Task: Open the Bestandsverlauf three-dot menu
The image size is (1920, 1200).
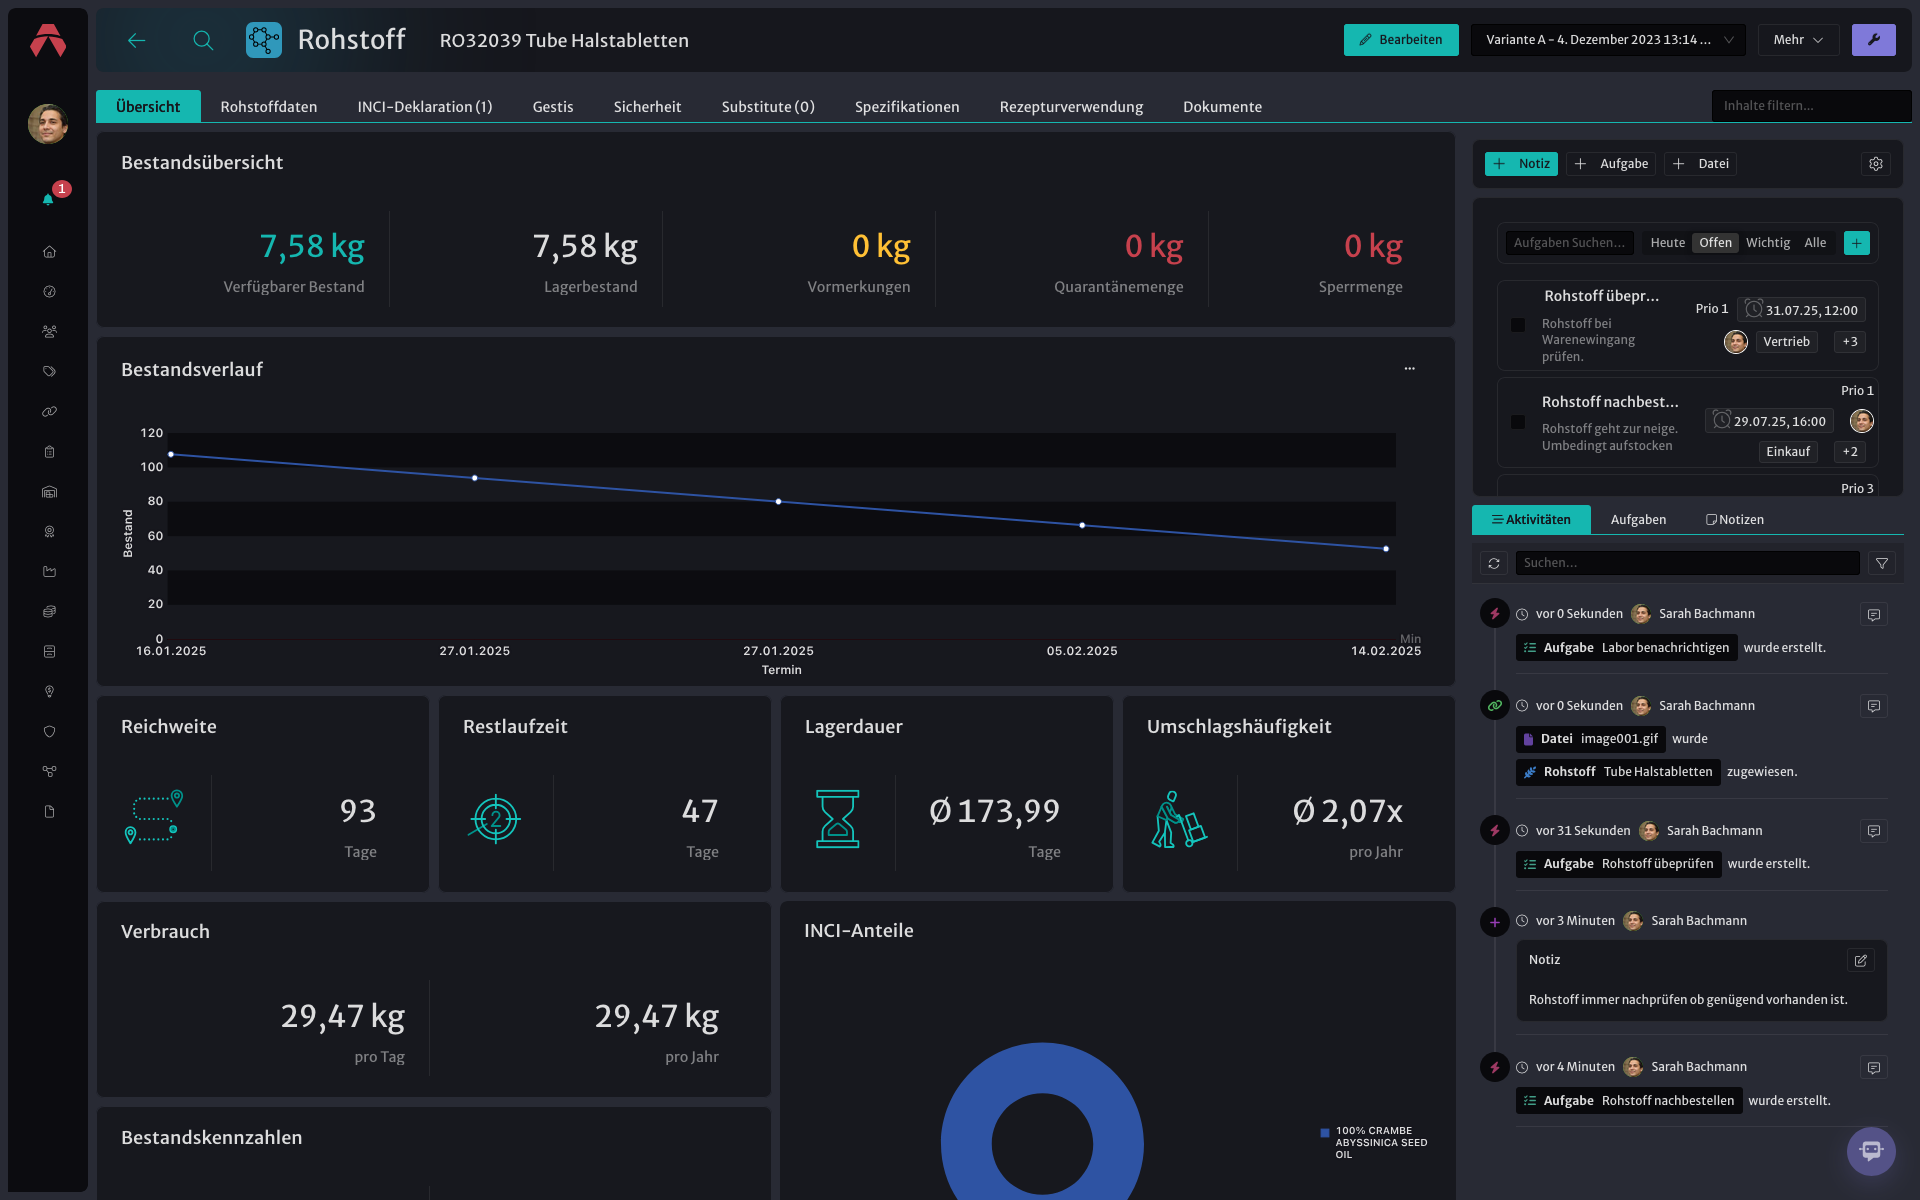Action: tap(1410, 369)
